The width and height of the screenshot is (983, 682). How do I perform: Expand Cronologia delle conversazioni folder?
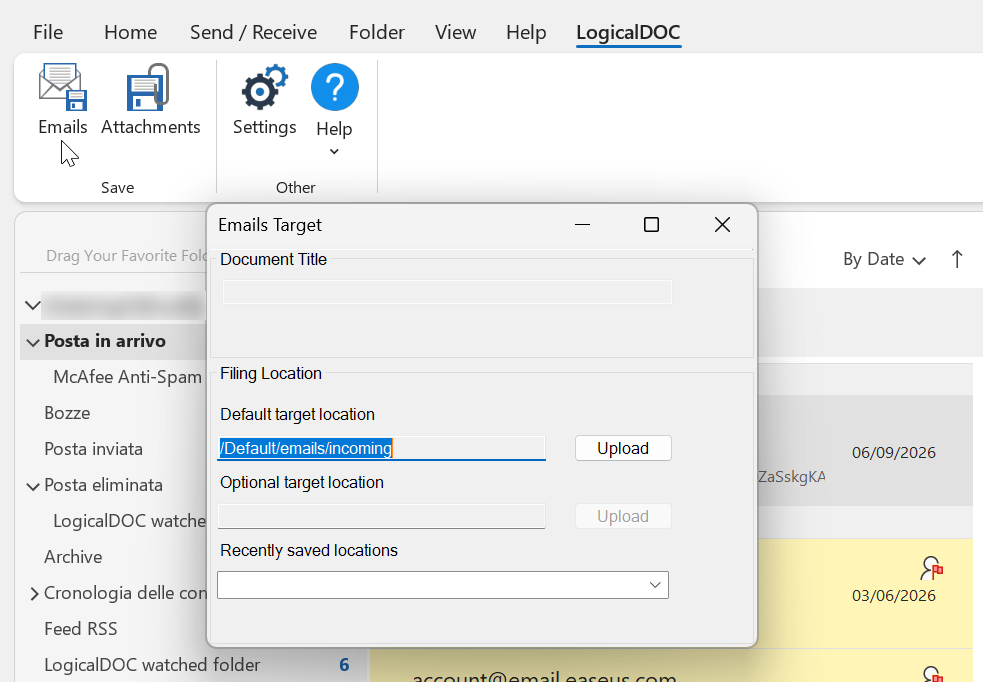click(34, 594)
